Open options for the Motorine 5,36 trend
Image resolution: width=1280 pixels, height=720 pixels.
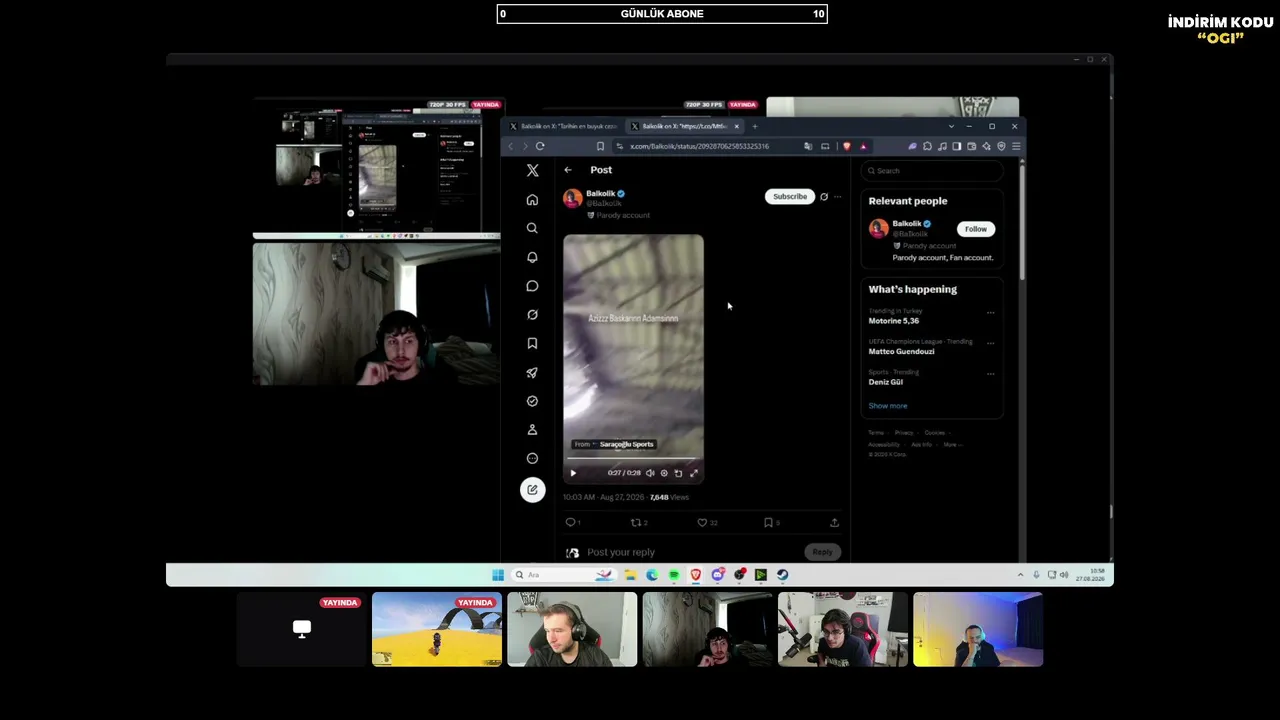tap(991, 313)
